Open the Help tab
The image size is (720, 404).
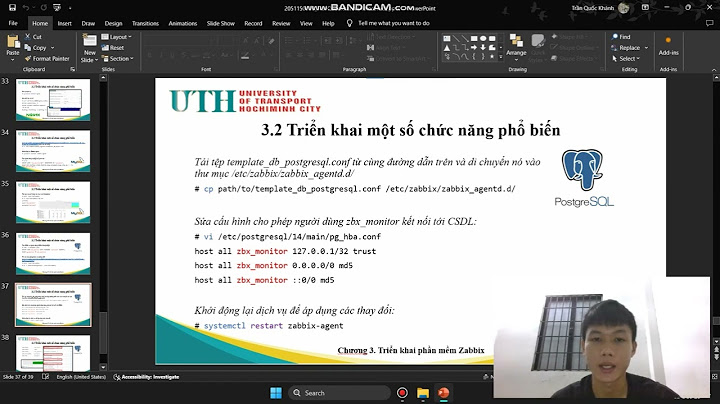(328, 23)
